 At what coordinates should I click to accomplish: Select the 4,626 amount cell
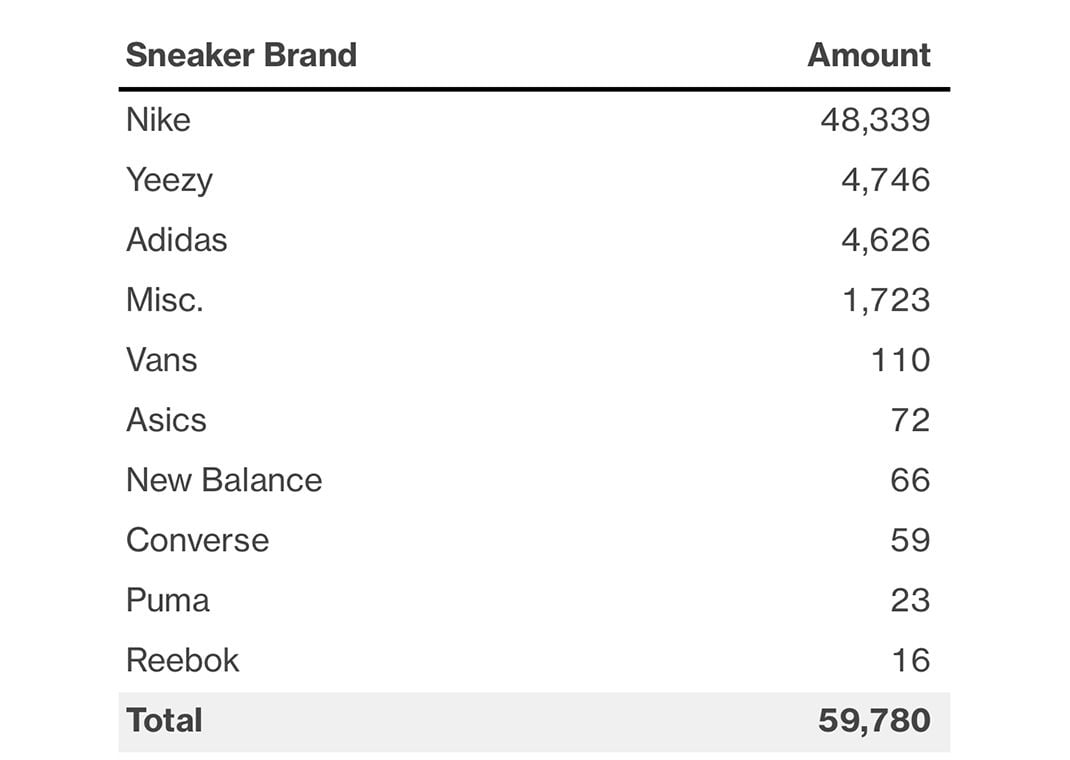pyautogui.click(x=885, y=240)
